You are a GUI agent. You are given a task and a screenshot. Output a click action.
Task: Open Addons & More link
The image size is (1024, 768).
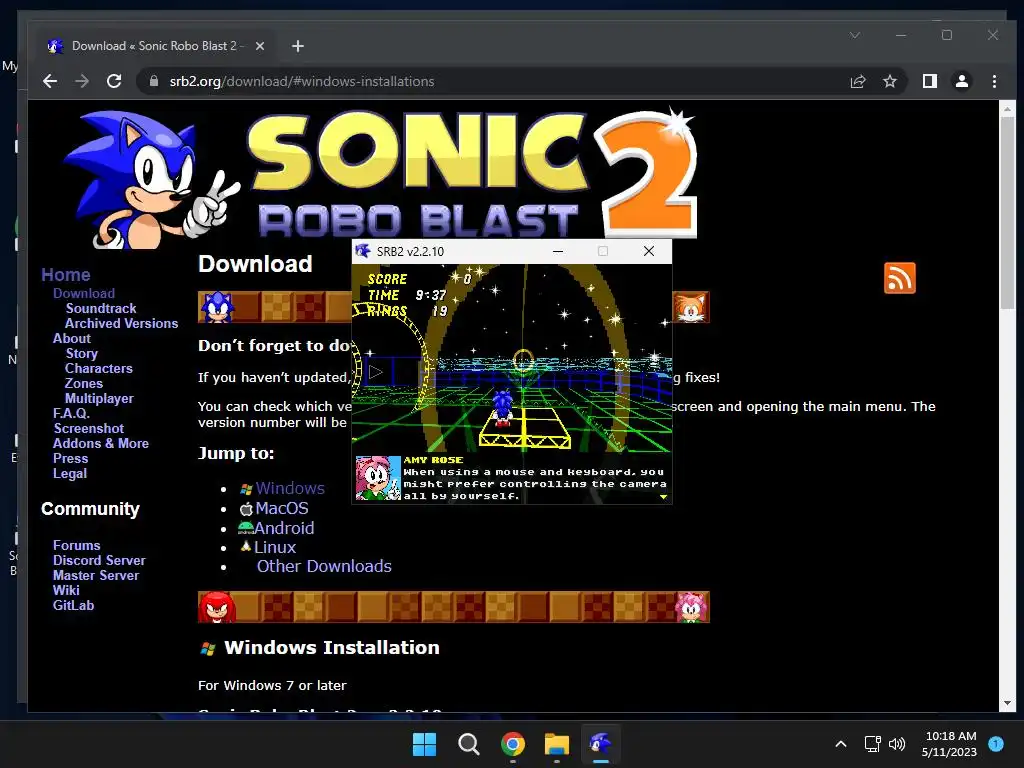click(x=101, y=443)
